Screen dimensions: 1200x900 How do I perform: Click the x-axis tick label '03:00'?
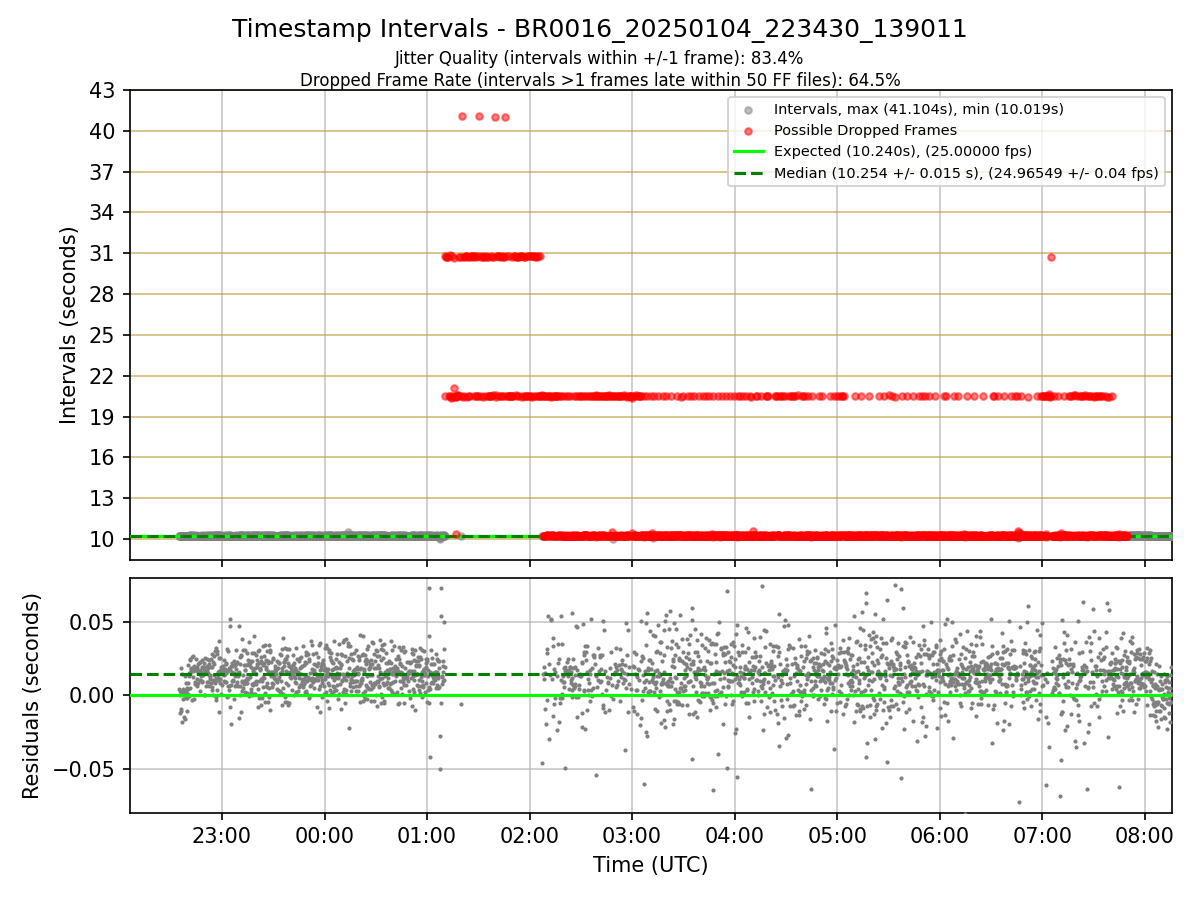[x=632, y=833]
